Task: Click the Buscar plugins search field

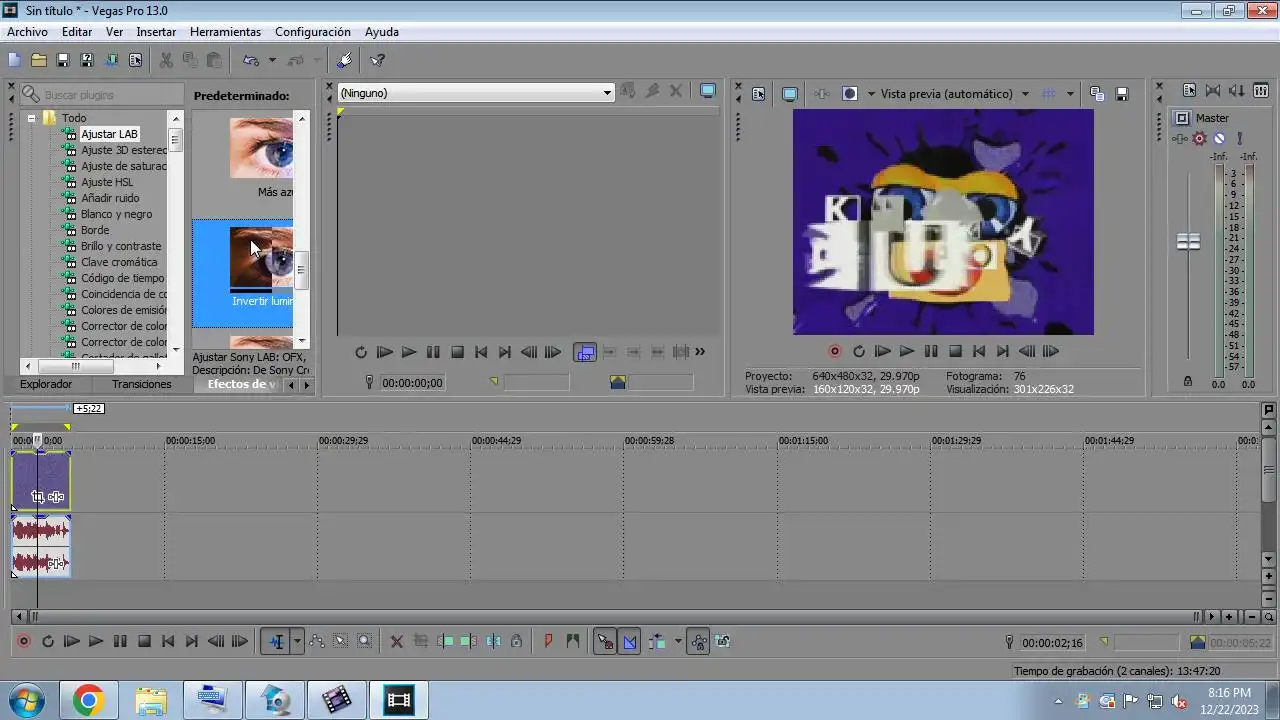Action: point(103,94)
